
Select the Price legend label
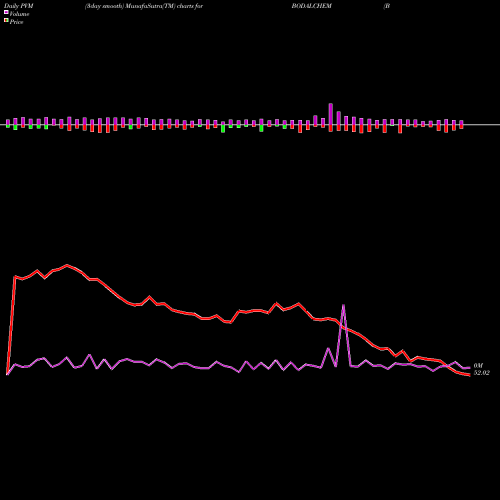click(16, 22)
